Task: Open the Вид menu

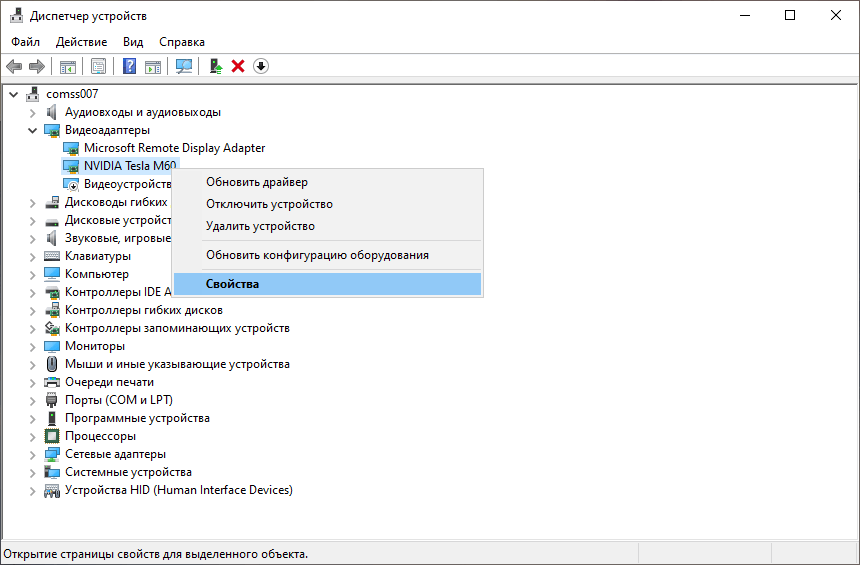Action: pos(133,42)
